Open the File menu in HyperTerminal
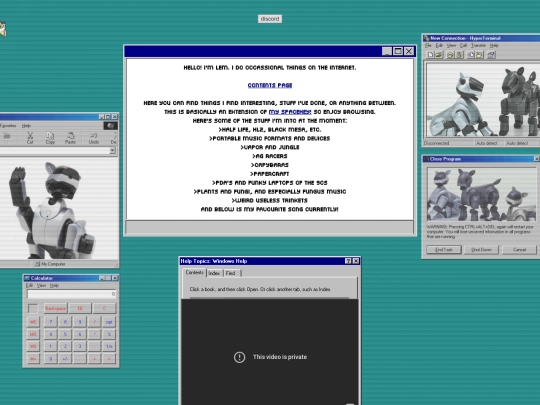The width and height of the screenshot is (540, 405). 428,45
